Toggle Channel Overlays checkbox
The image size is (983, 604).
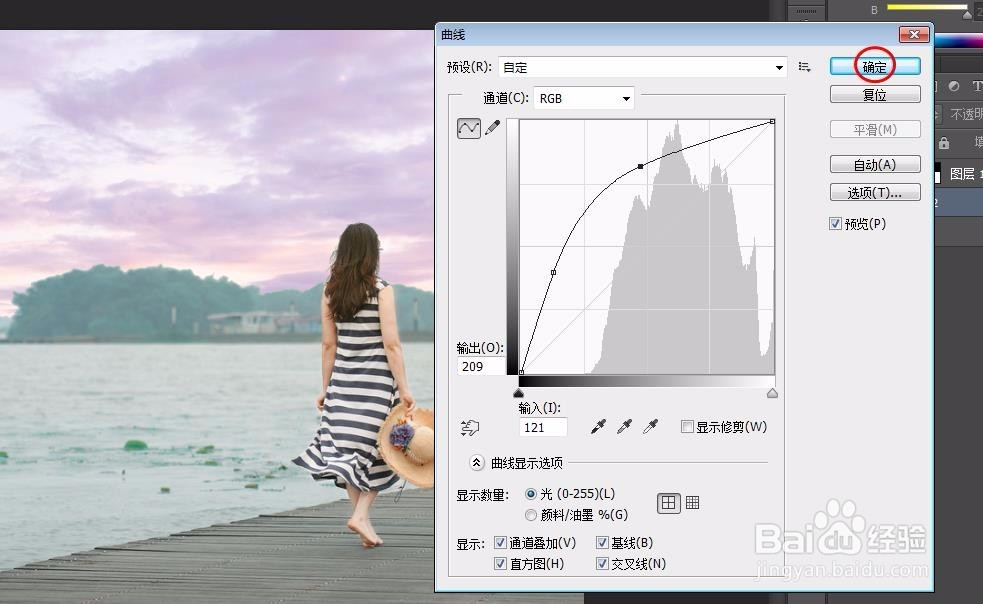pos(500,543)
